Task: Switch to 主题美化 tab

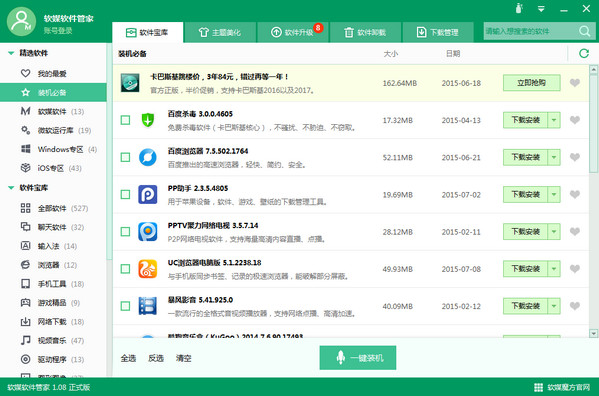Action: click(220, 32)
